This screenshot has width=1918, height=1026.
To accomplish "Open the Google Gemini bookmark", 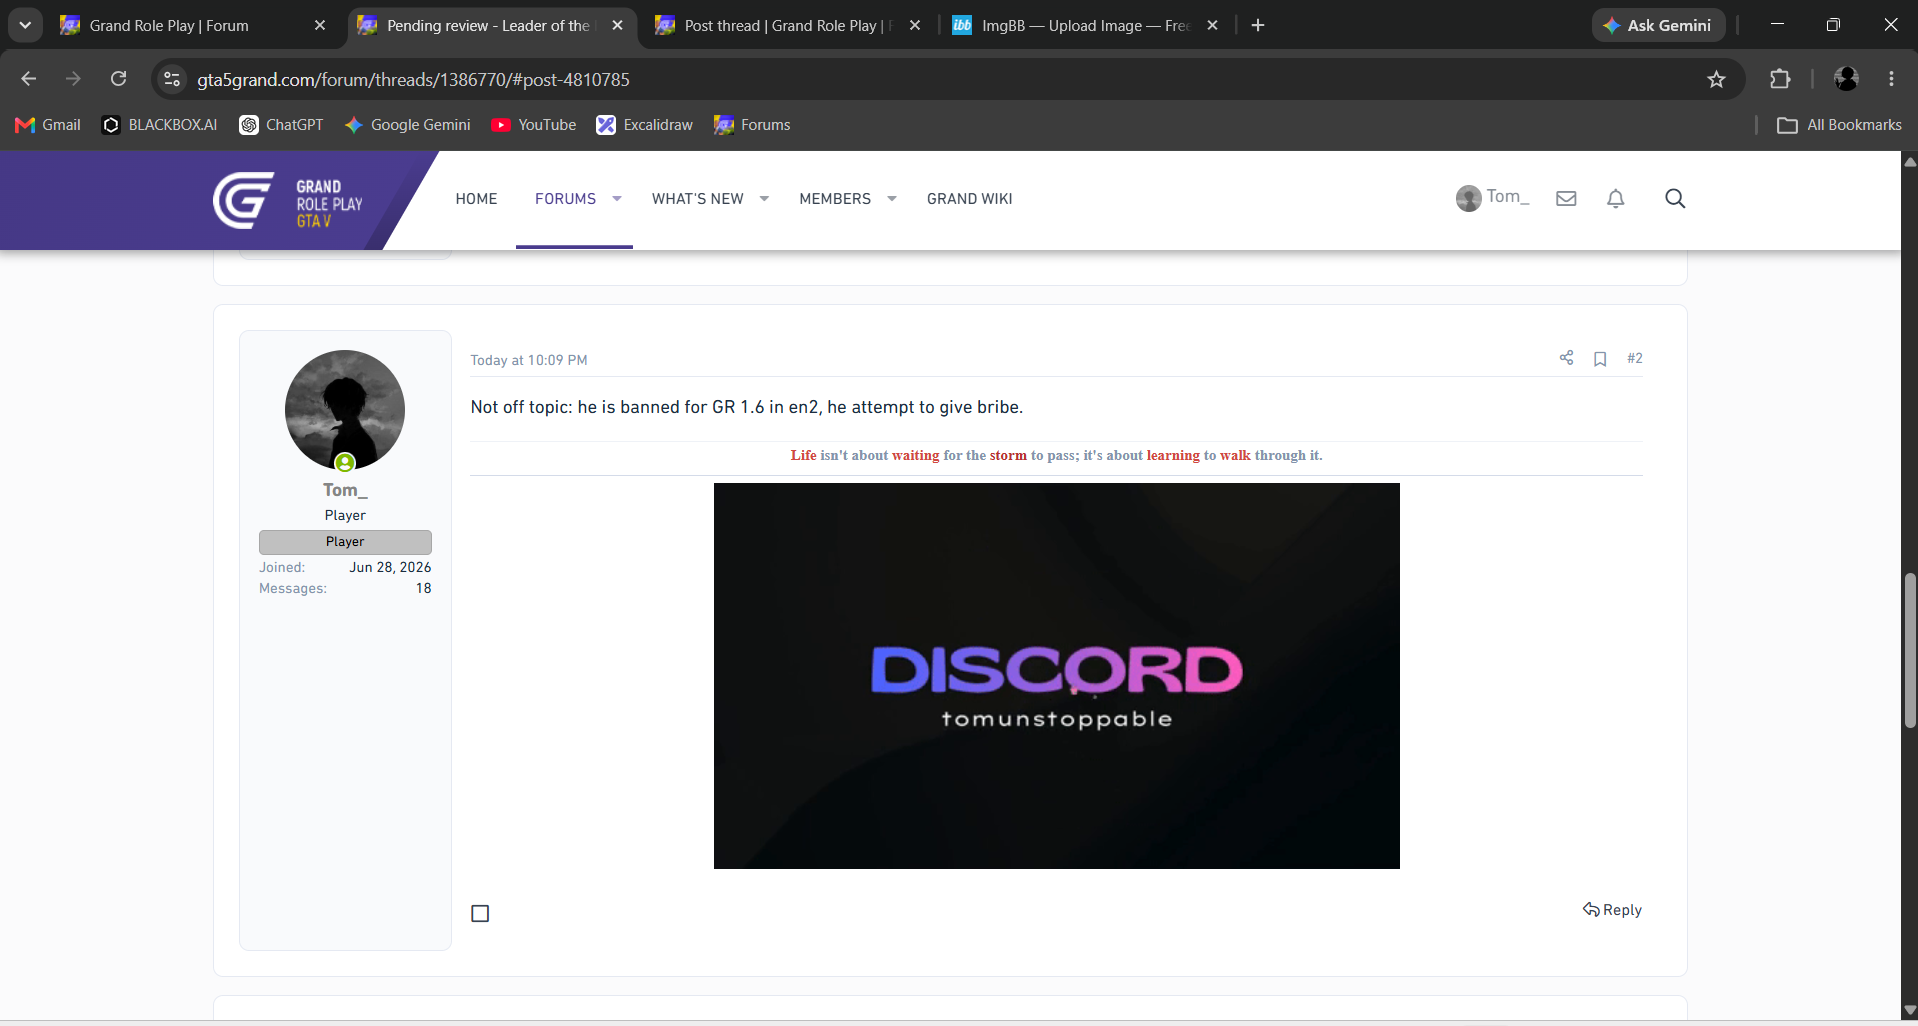I will [407, 125].
